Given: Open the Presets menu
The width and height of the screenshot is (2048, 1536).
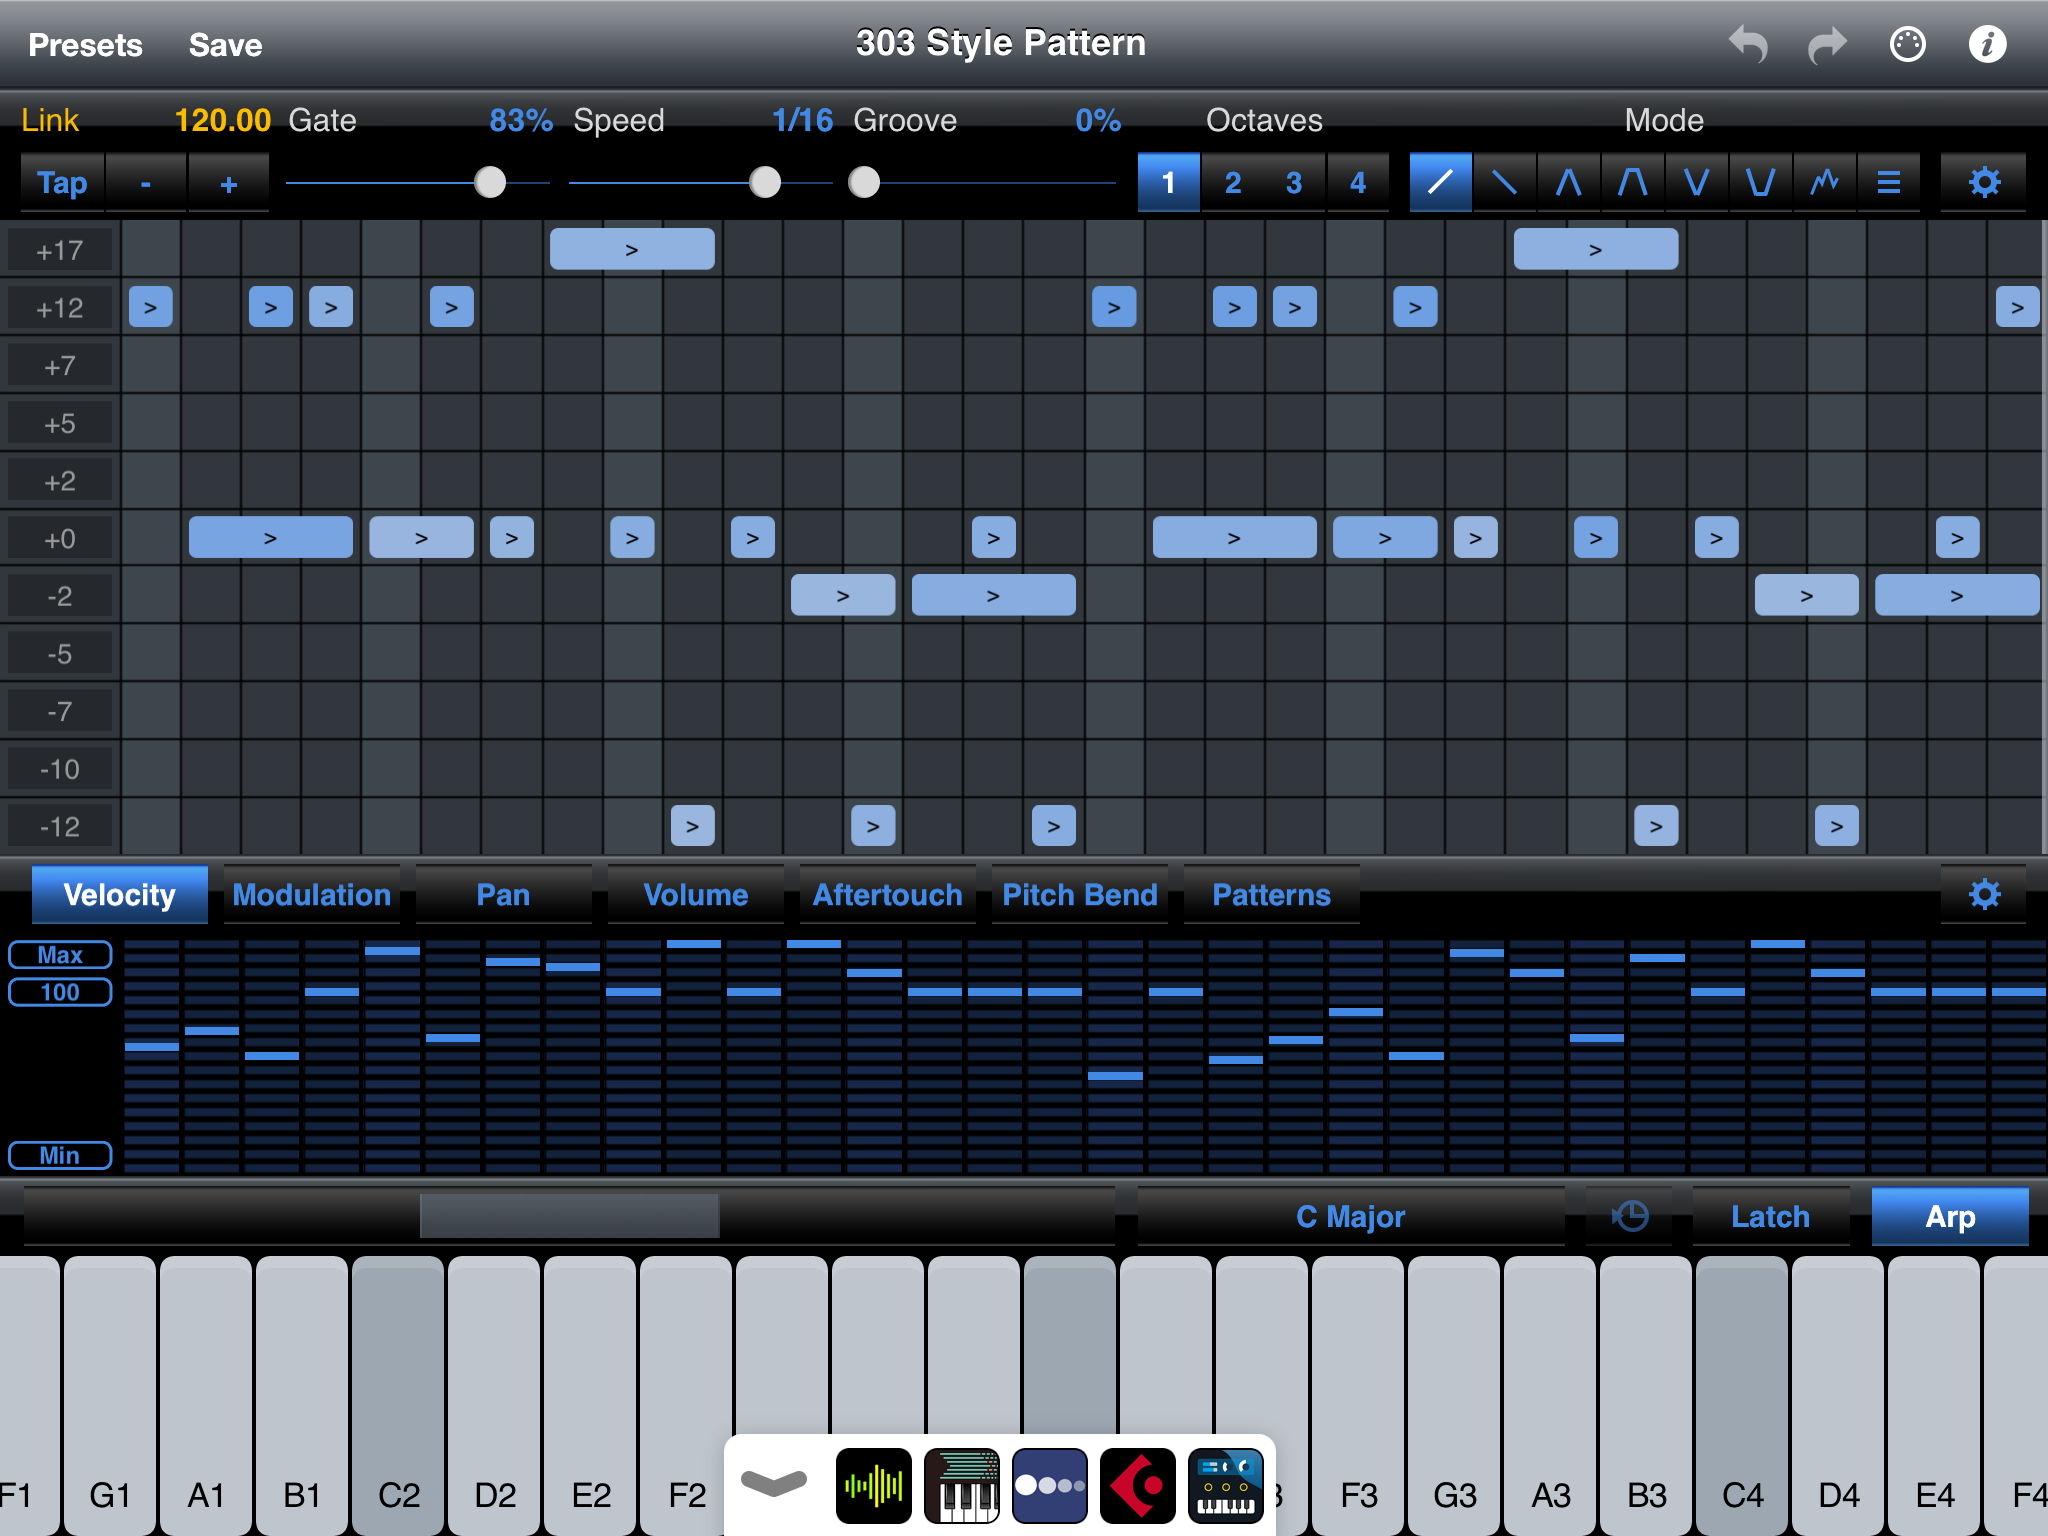Looking at the screenshot, I should (x=85, y=45).
